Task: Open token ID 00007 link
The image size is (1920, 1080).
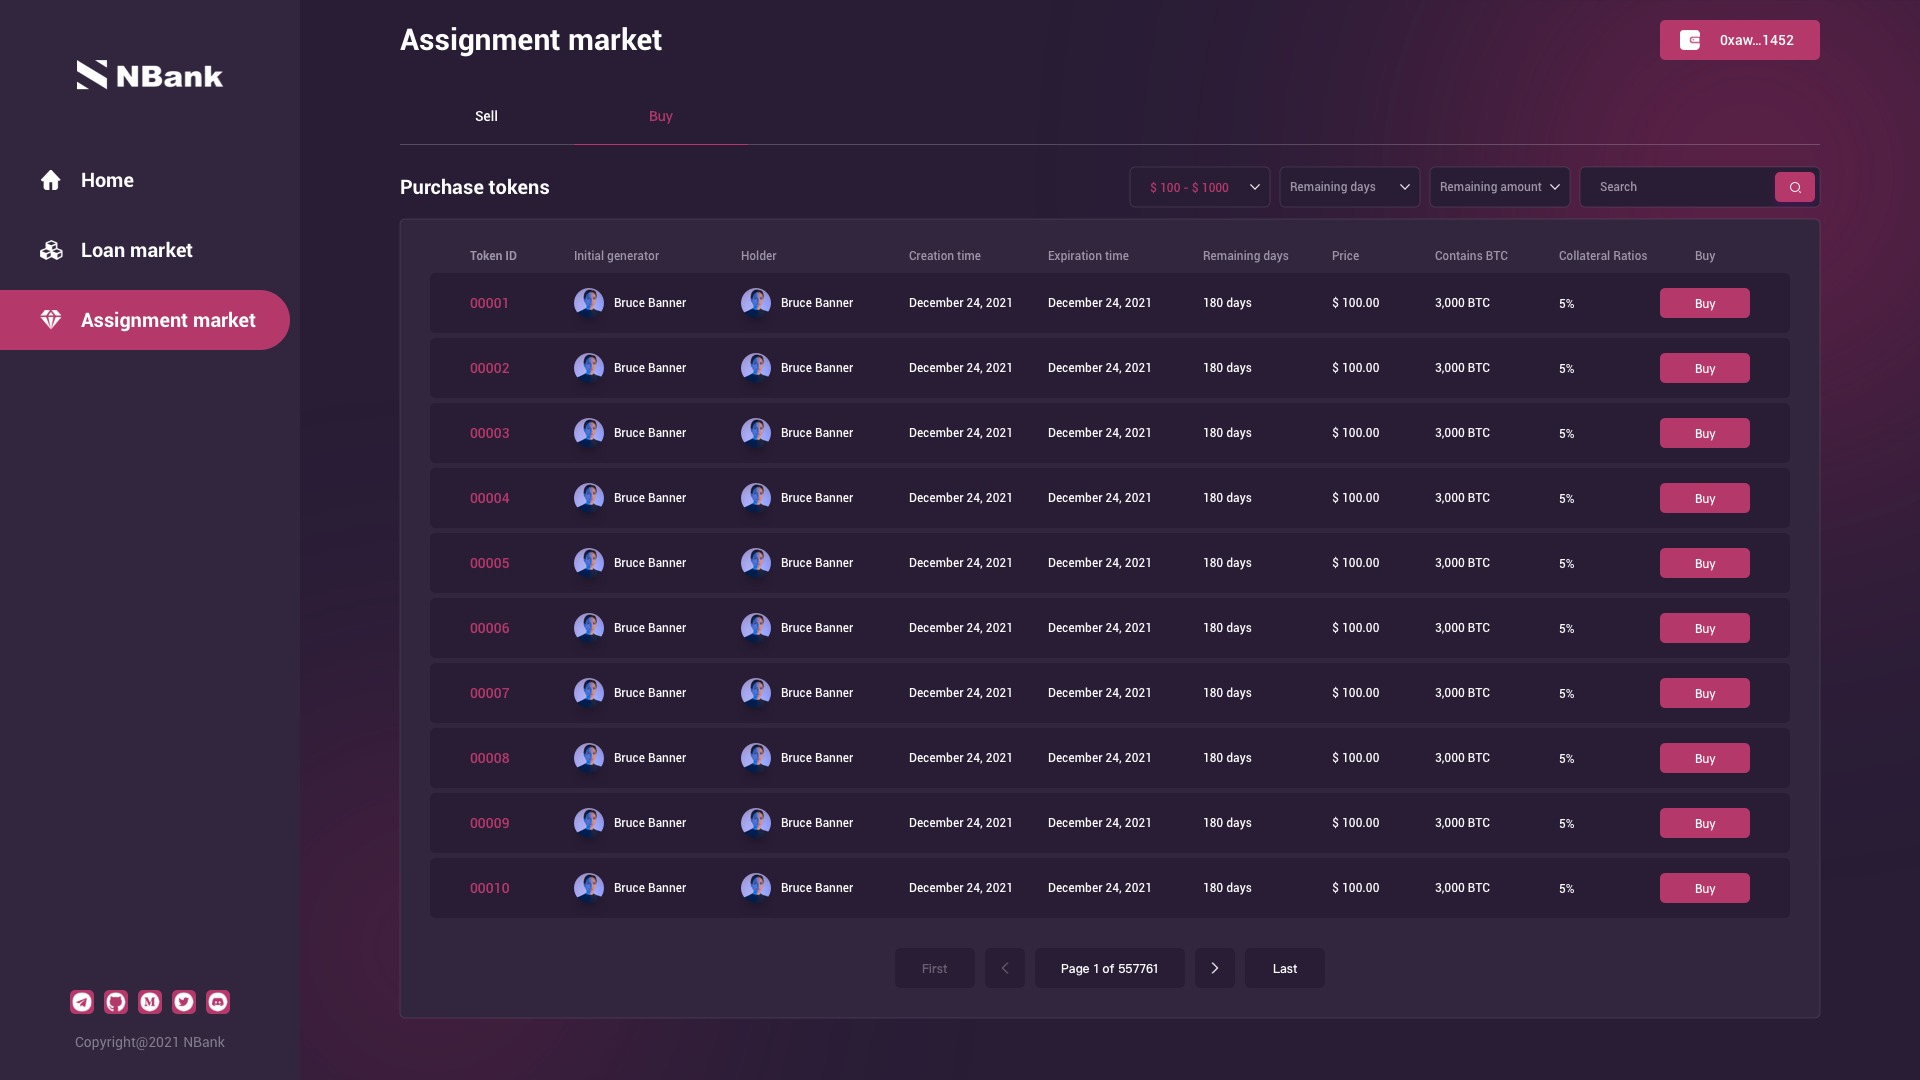Action: pyautogui.click(x=489, y=693)
